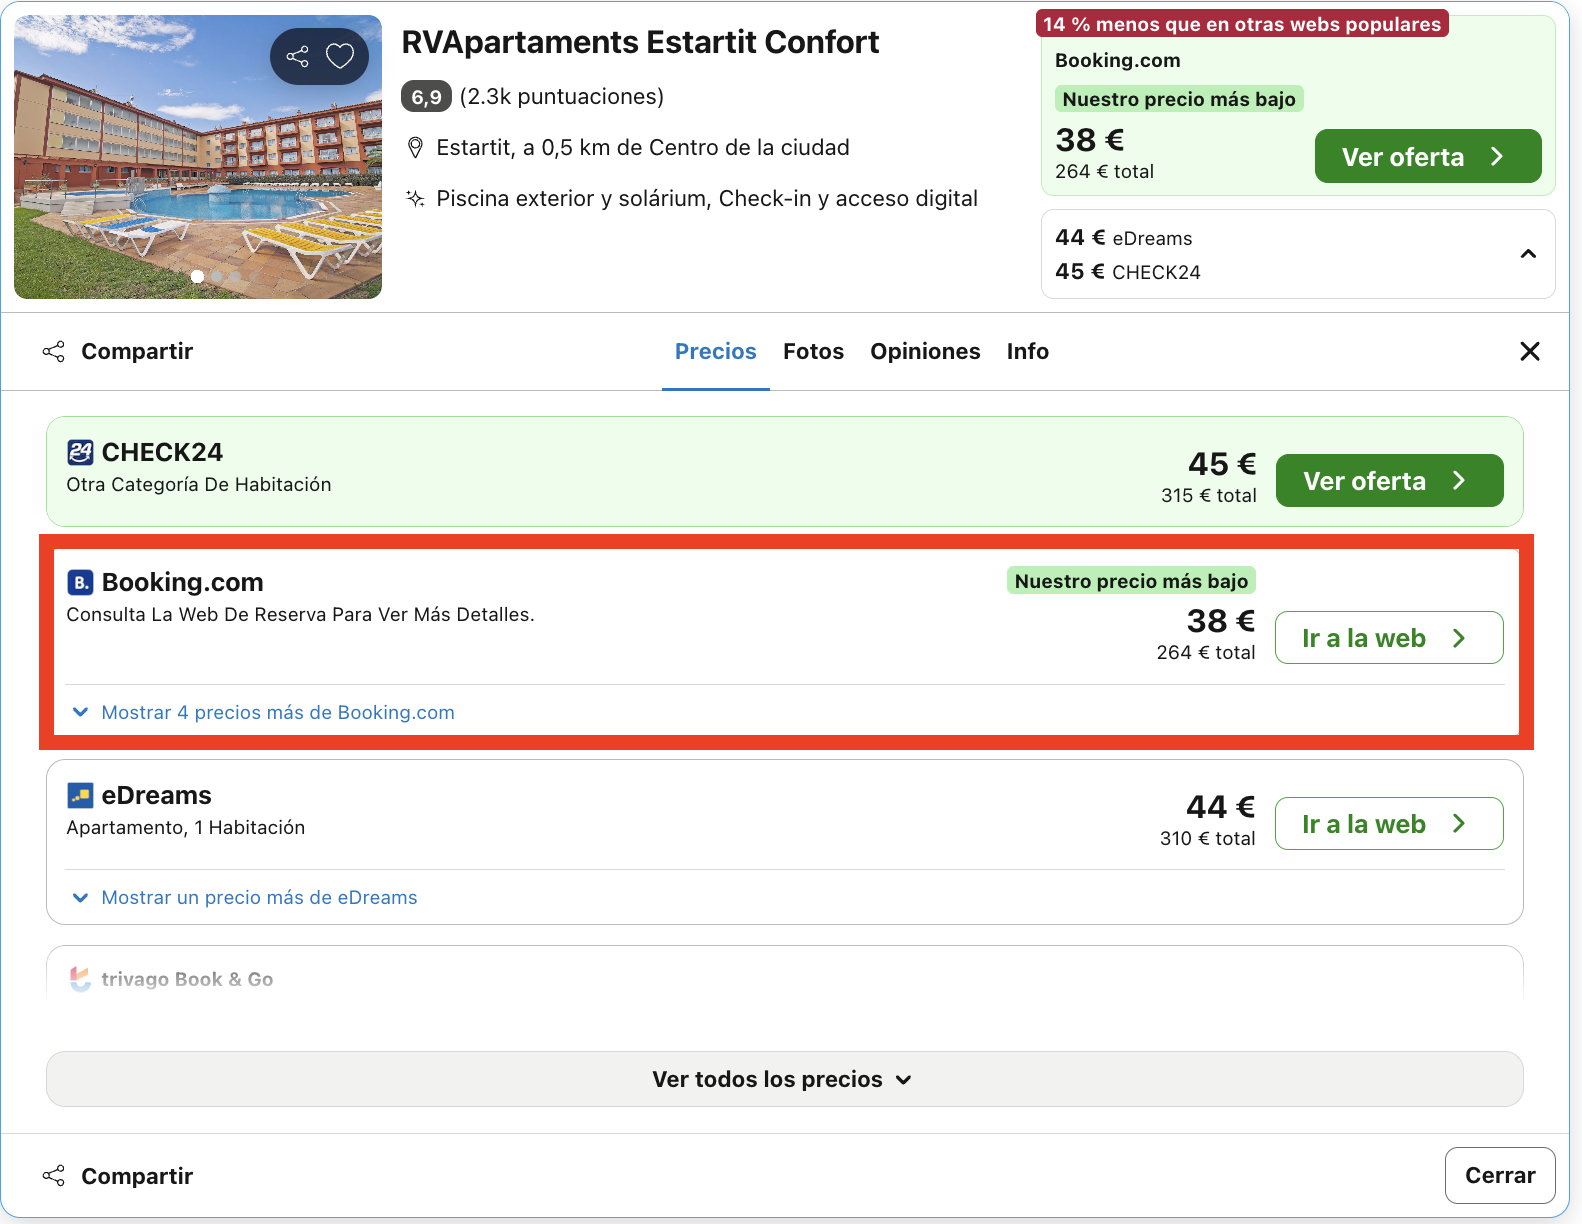Click the share icon on hotel photo
This screenshot has height=1224, width=1582.
297,56
